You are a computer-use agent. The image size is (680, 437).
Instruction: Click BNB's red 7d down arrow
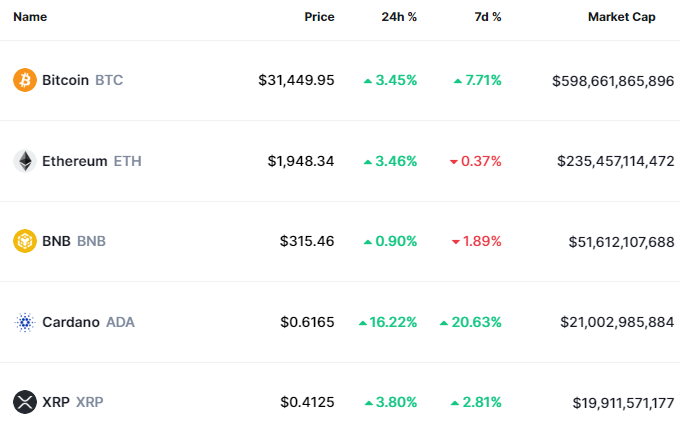[456, 241]
